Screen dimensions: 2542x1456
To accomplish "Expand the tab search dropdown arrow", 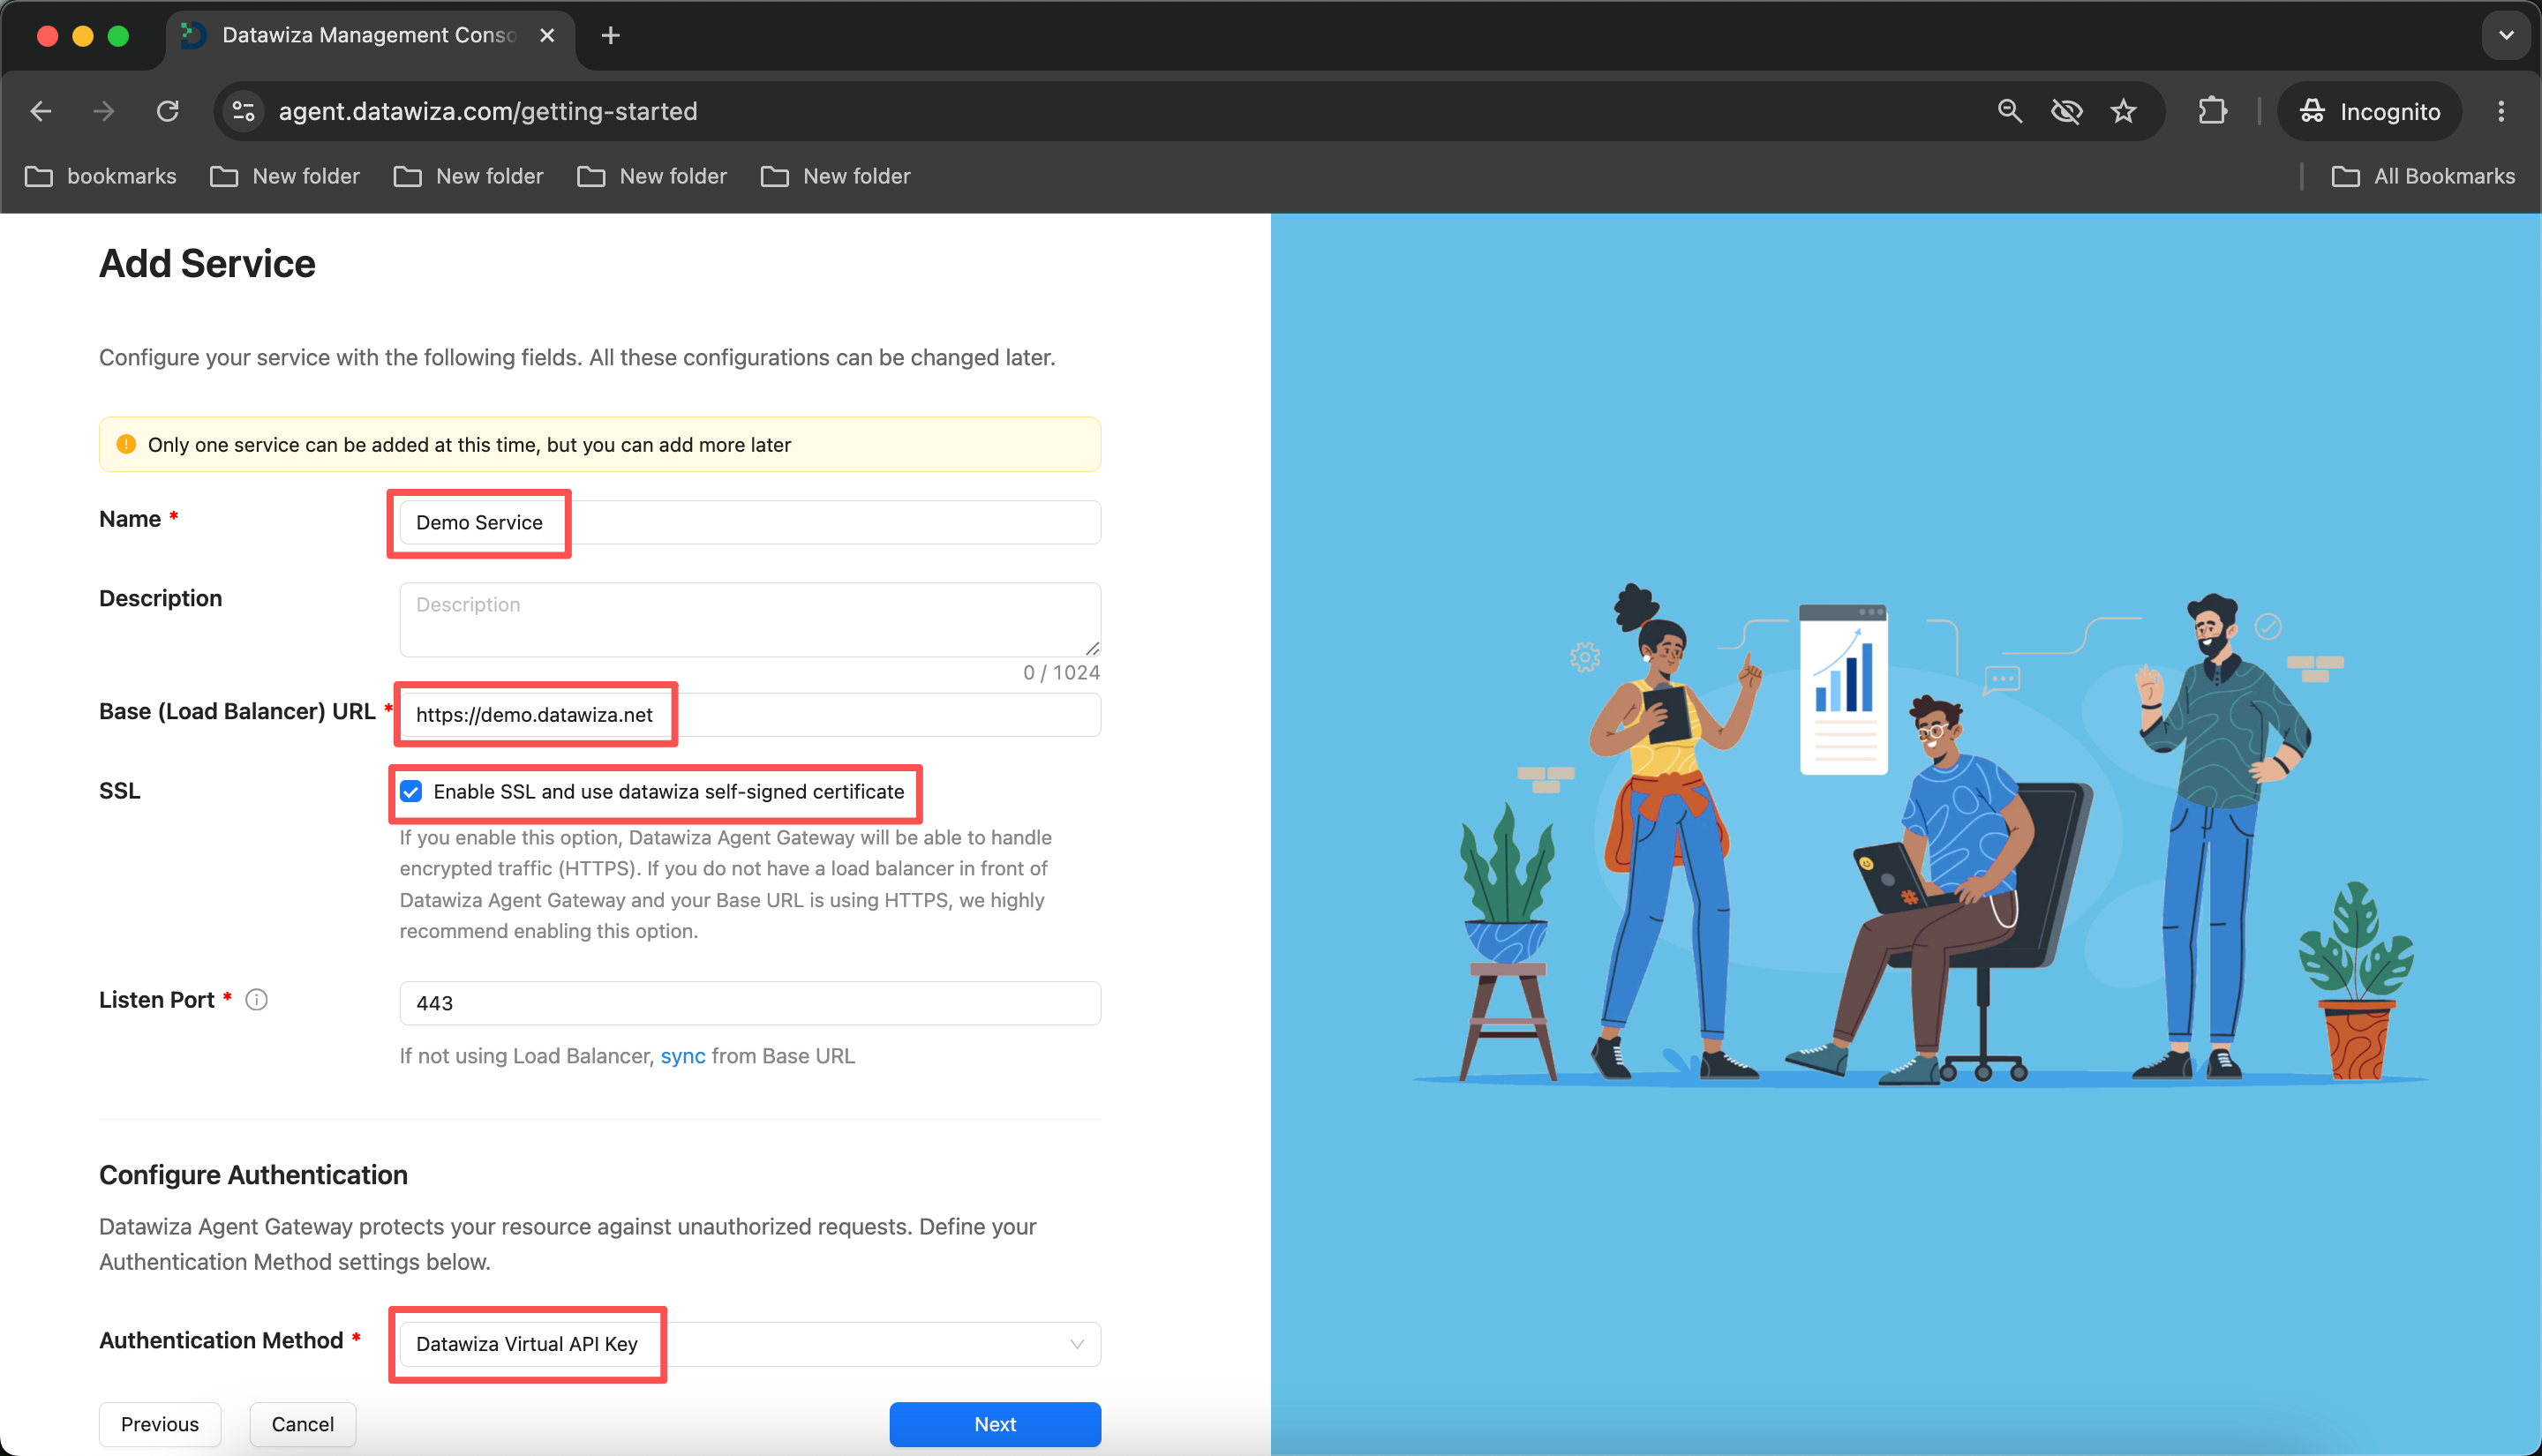I will (2506, 36).
